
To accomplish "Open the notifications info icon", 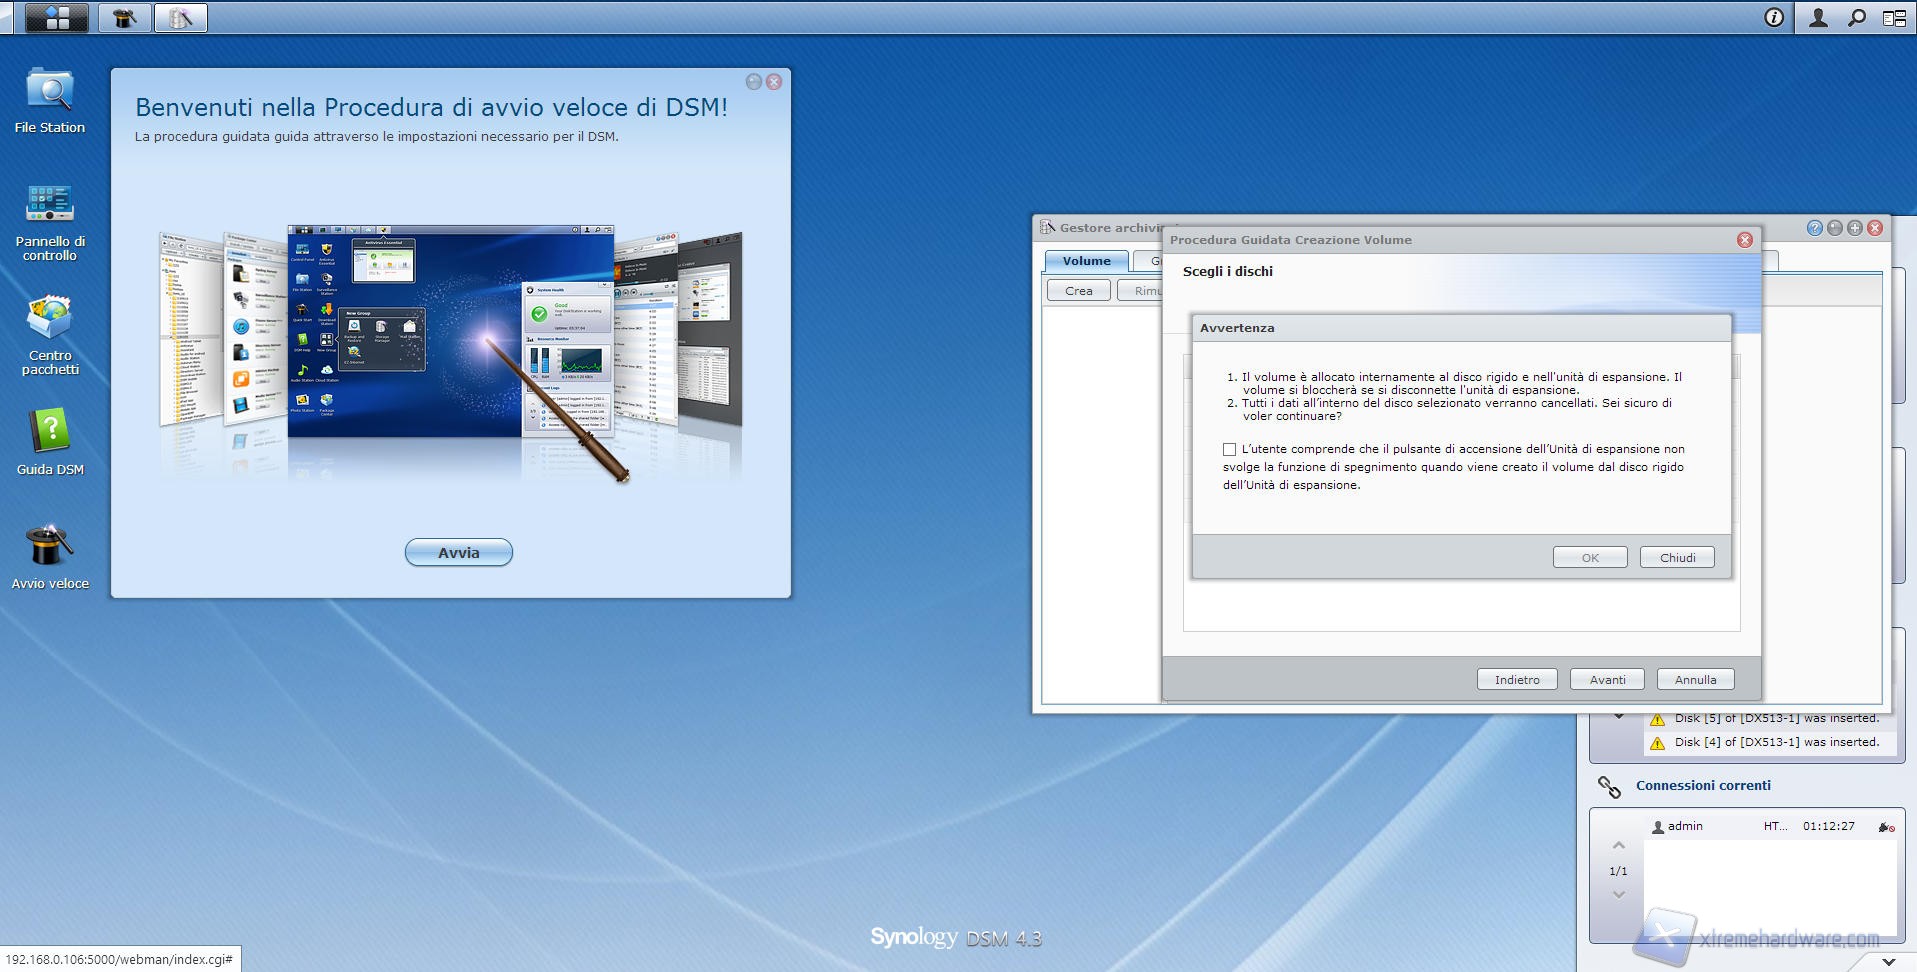I will (1774, 18).
